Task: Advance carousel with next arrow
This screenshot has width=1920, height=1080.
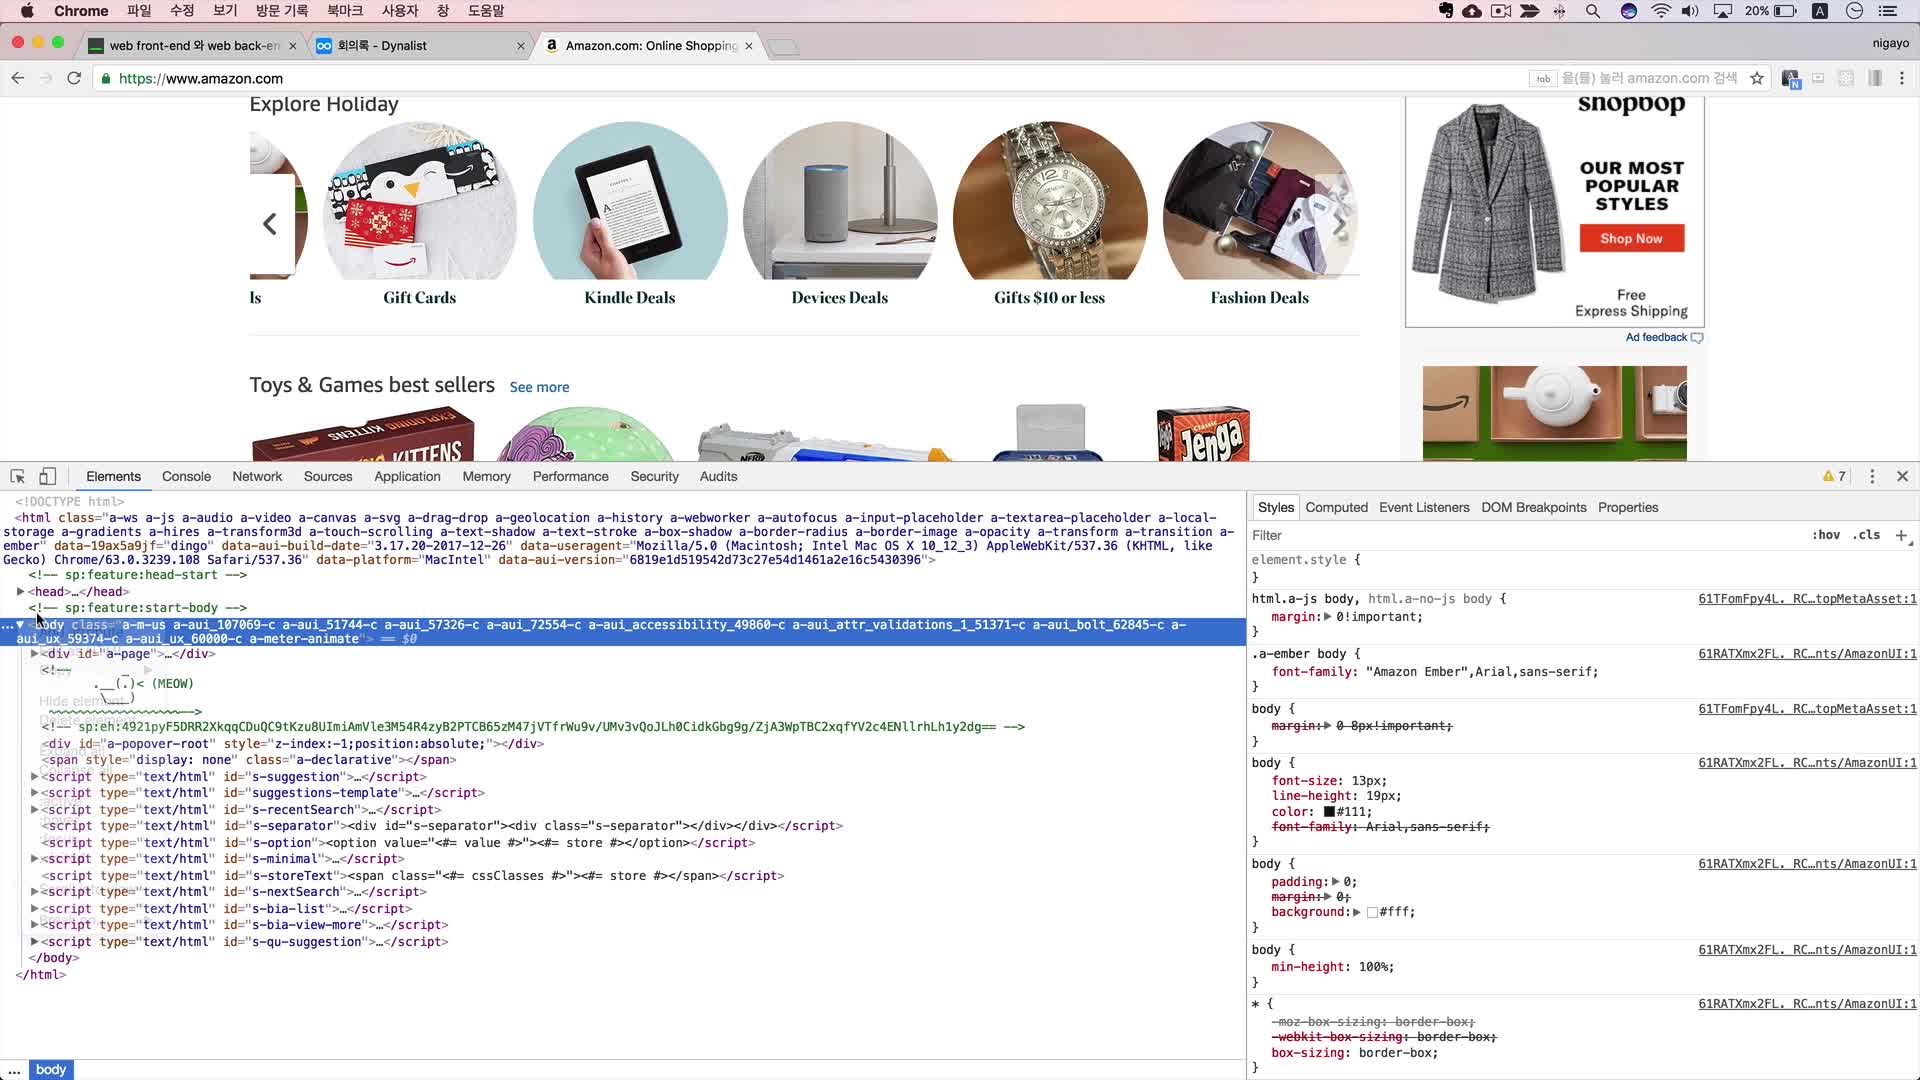Action: tap(1340, 225)
